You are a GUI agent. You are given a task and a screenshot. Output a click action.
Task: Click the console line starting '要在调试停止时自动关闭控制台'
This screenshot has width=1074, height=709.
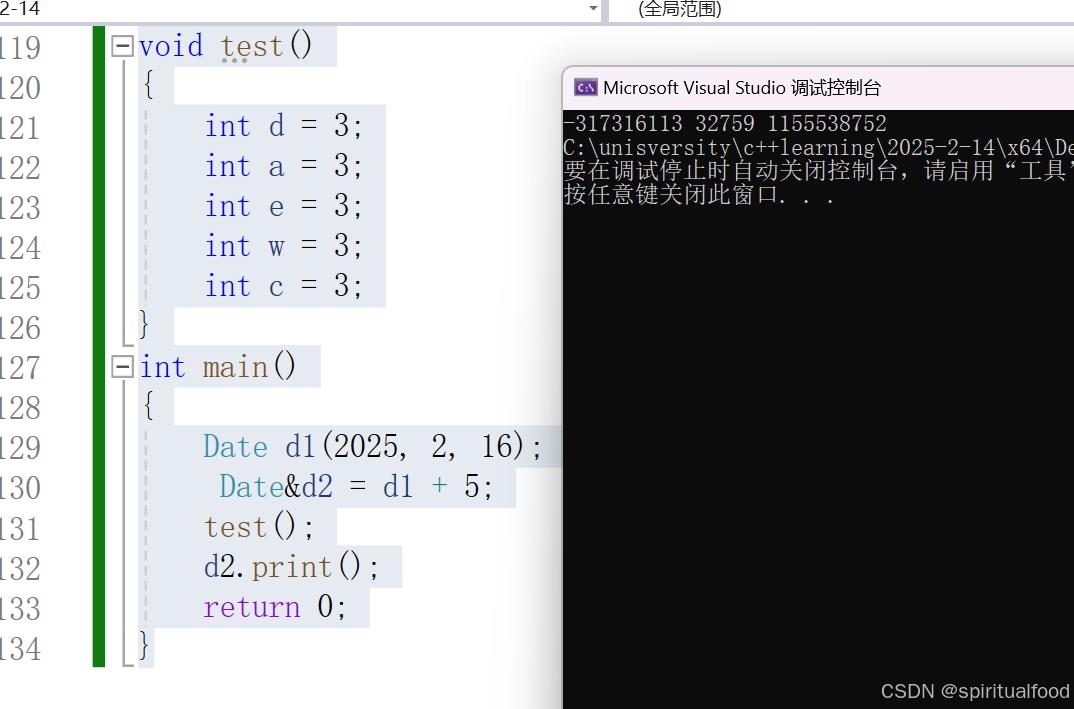pos(819,171)
